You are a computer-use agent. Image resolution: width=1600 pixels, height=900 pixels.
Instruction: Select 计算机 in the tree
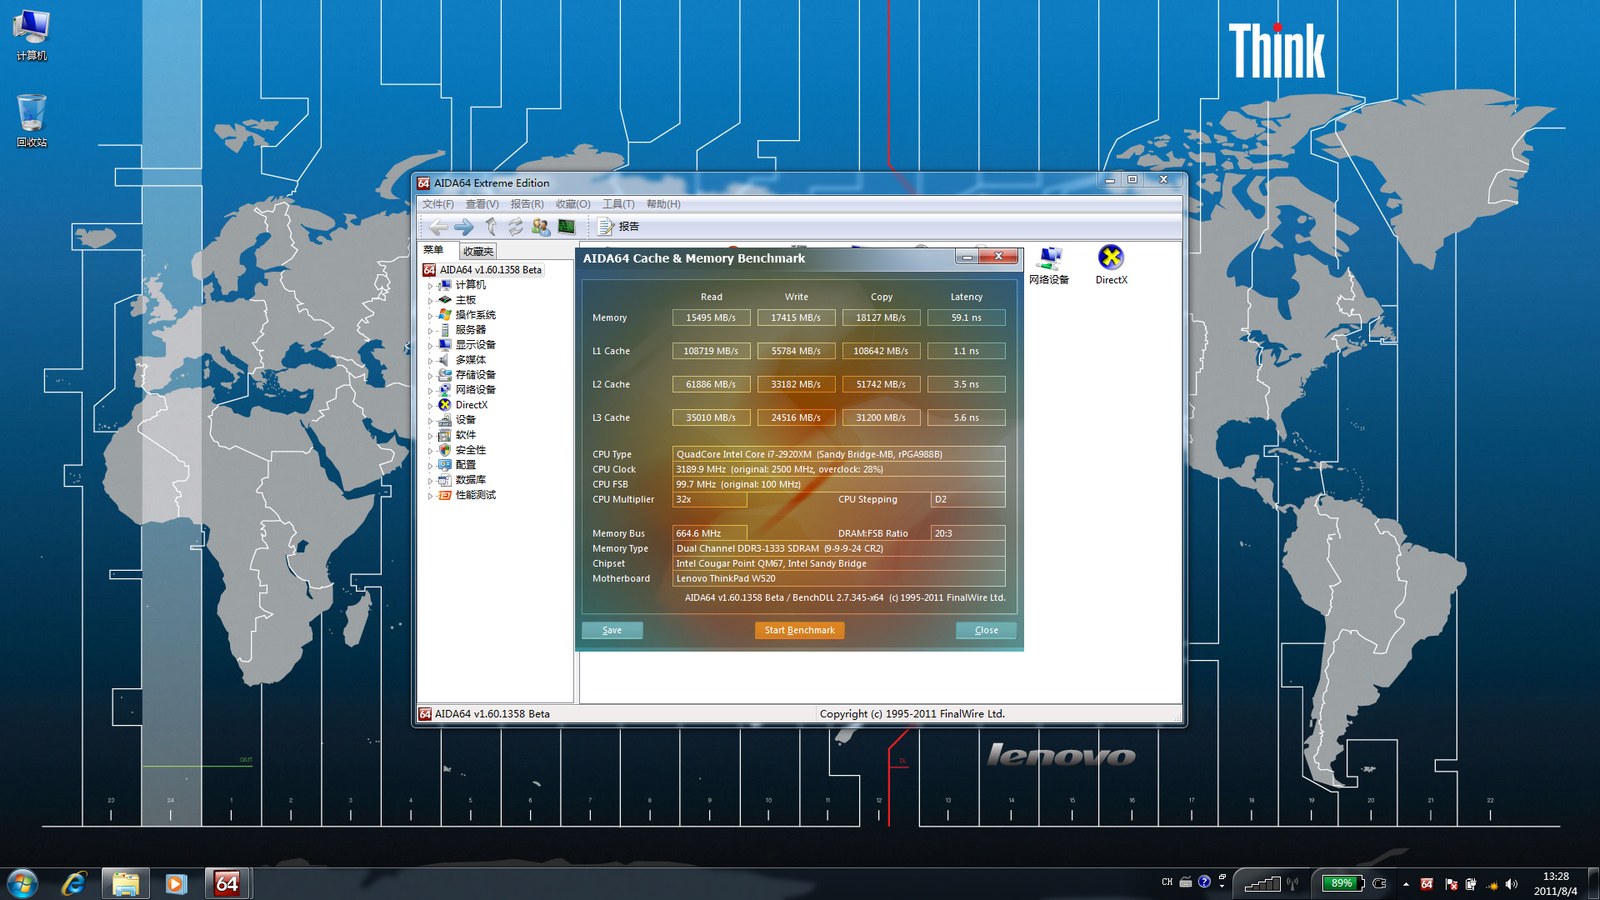point(462,285)
